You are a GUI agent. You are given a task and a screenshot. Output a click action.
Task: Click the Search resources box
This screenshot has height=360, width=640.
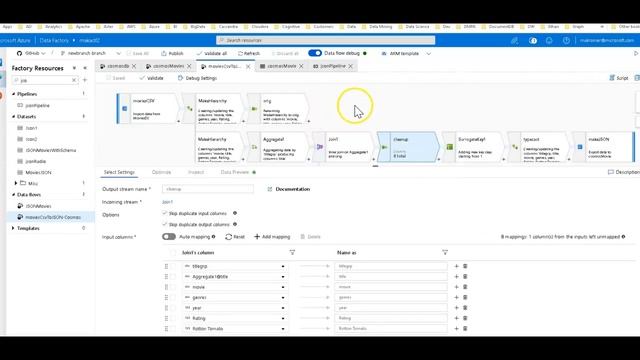coord(325,40)
